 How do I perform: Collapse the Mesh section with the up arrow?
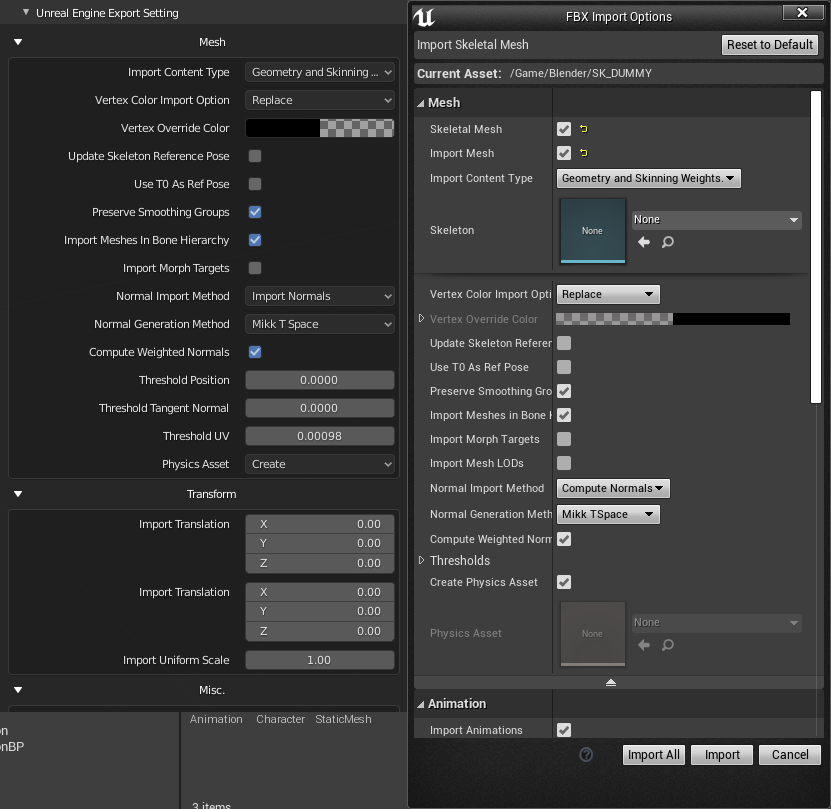611,682
